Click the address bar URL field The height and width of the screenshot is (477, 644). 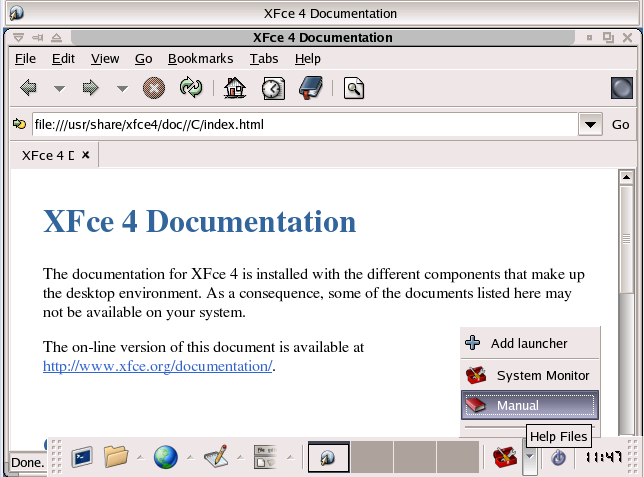[300, 125]
